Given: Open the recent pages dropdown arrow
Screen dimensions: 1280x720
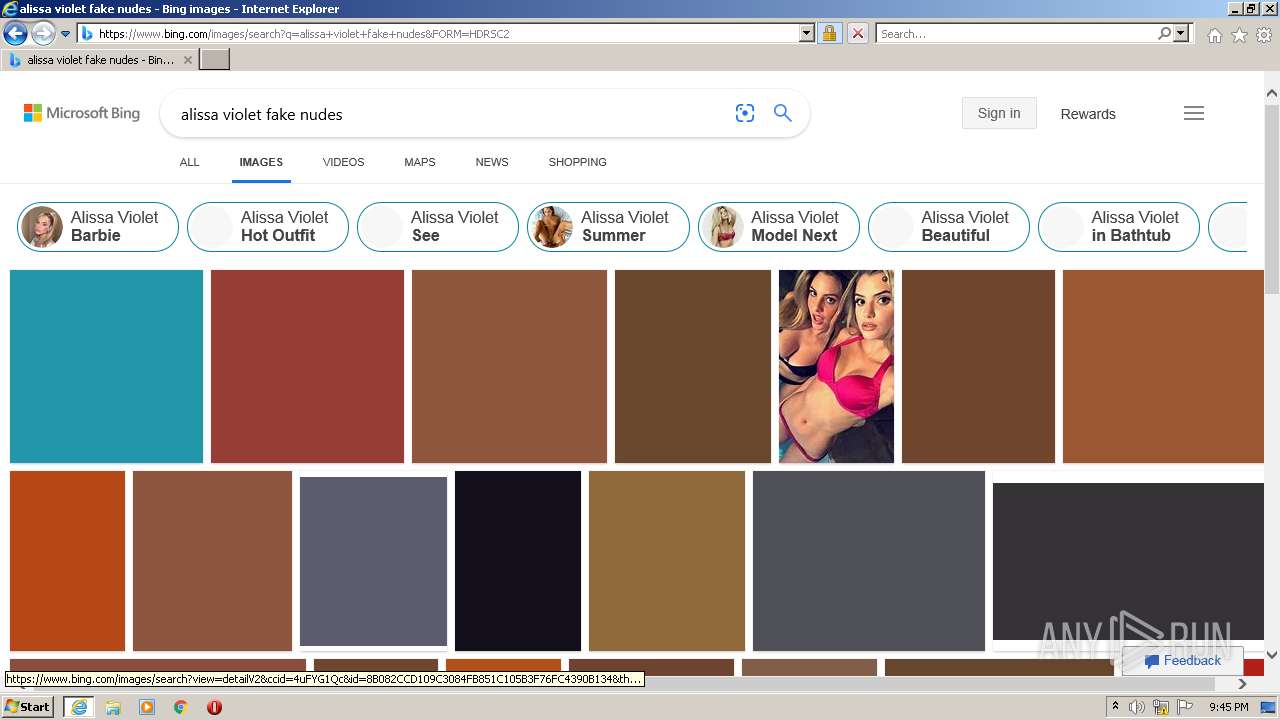Looking at the screenshot, I should point(65,34).
